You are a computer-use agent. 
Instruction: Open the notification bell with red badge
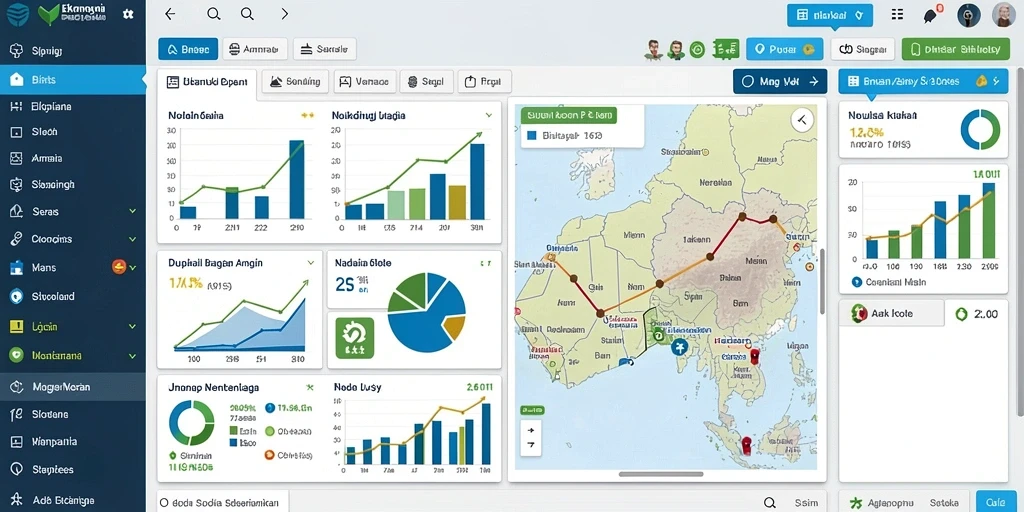tap(931, 15)
